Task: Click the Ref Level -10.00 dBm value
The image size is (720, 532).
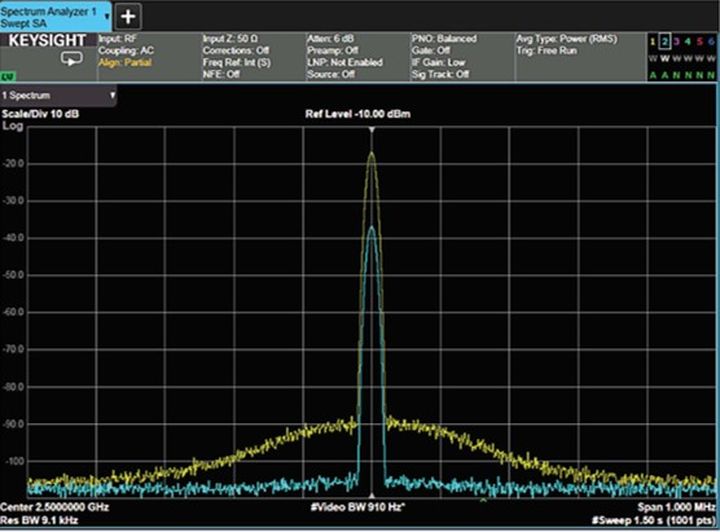Action: [x=358, y=114]
